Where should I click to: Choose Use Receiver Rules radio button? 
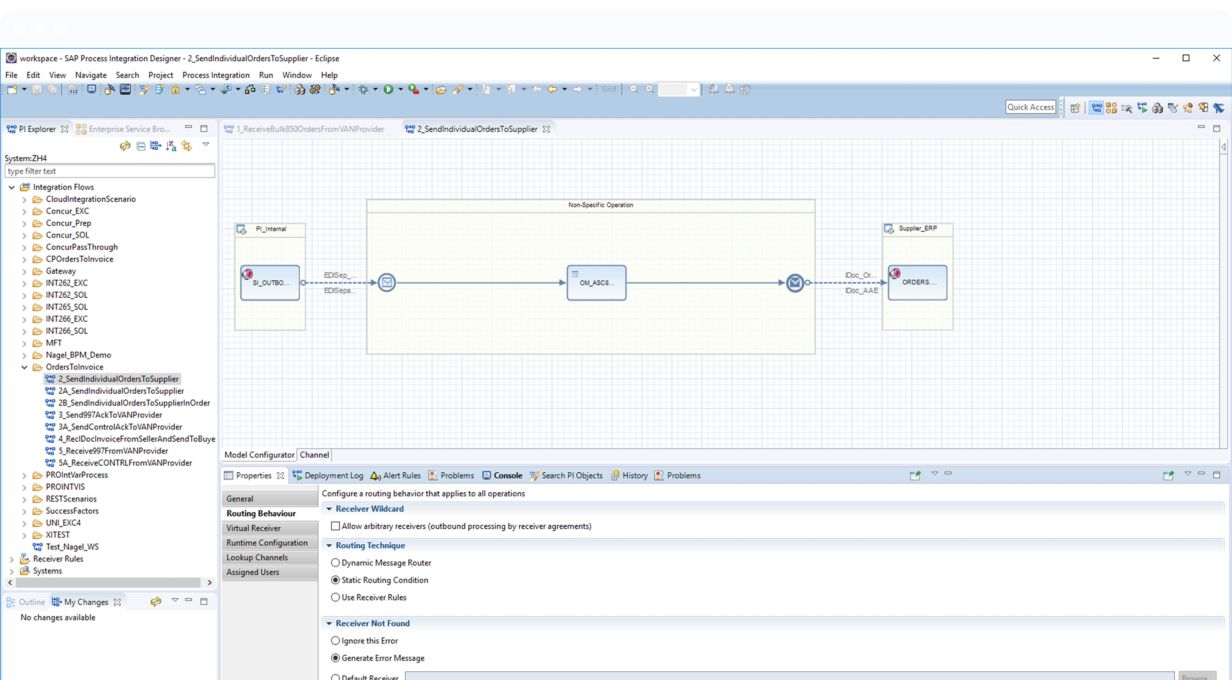(335, 597)
